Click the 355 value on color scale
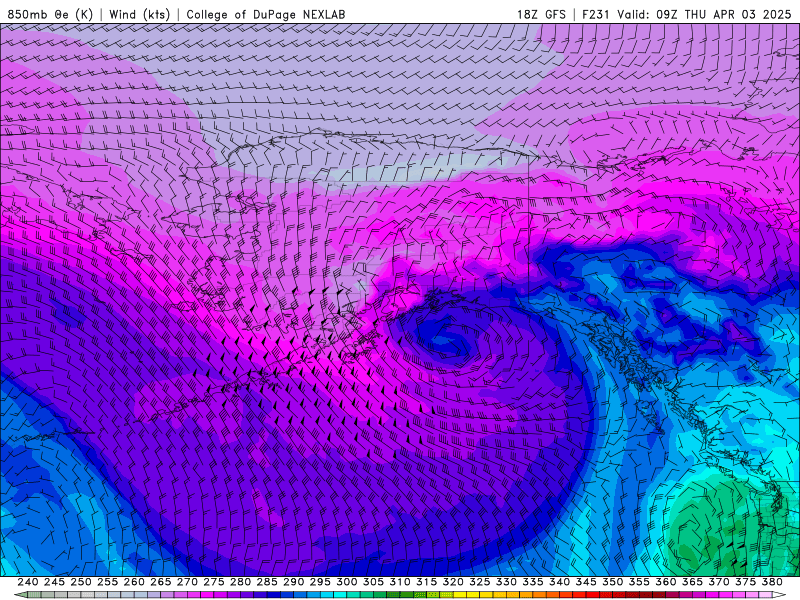The width and height of the screenshot is (800, 600). point(639,582)
